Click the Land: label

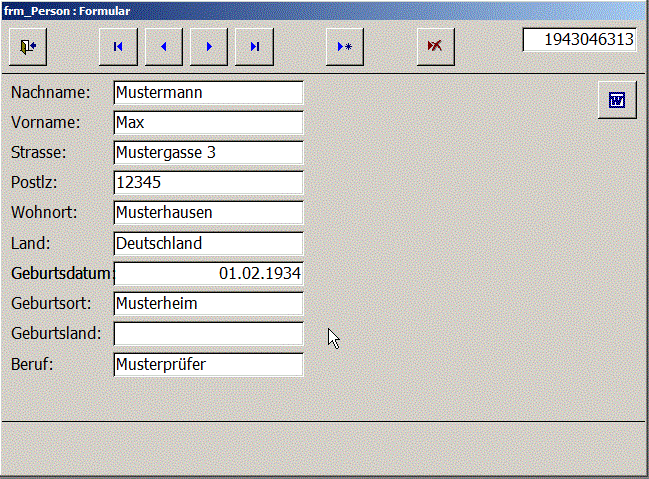(x=31, y=243)
